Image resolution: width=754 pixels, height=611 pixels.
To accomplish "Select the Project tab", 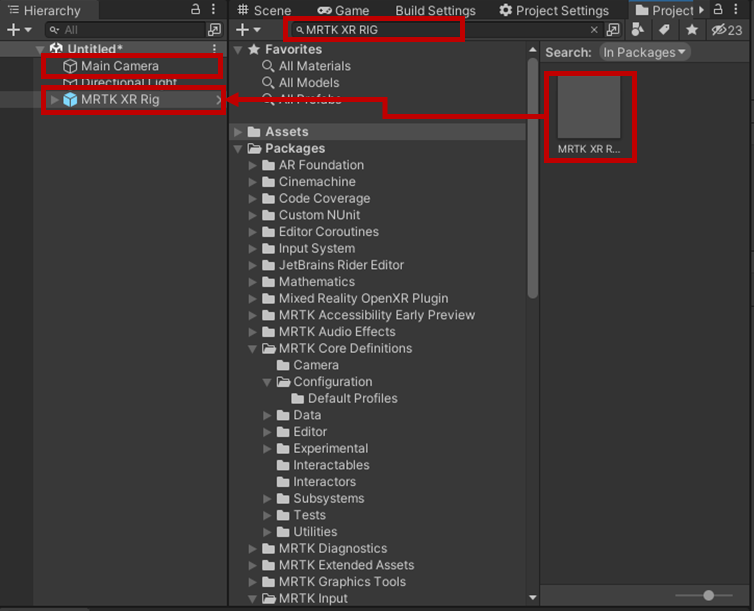I will click(664, 10).
